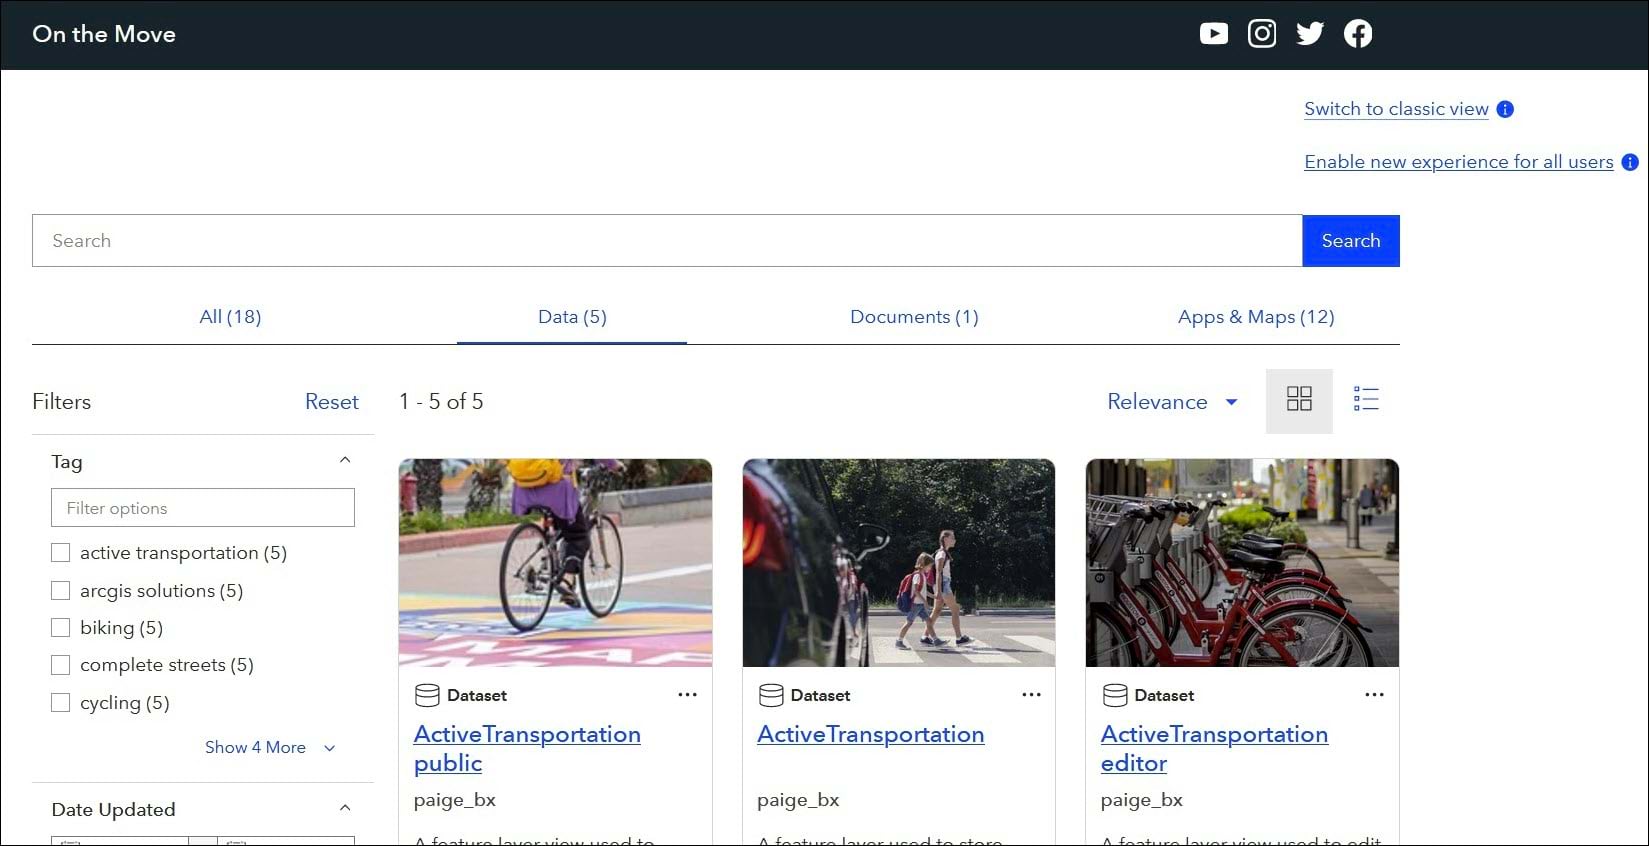
Task: Click Enable new experience for all users
Action: tap(1459, 162)
